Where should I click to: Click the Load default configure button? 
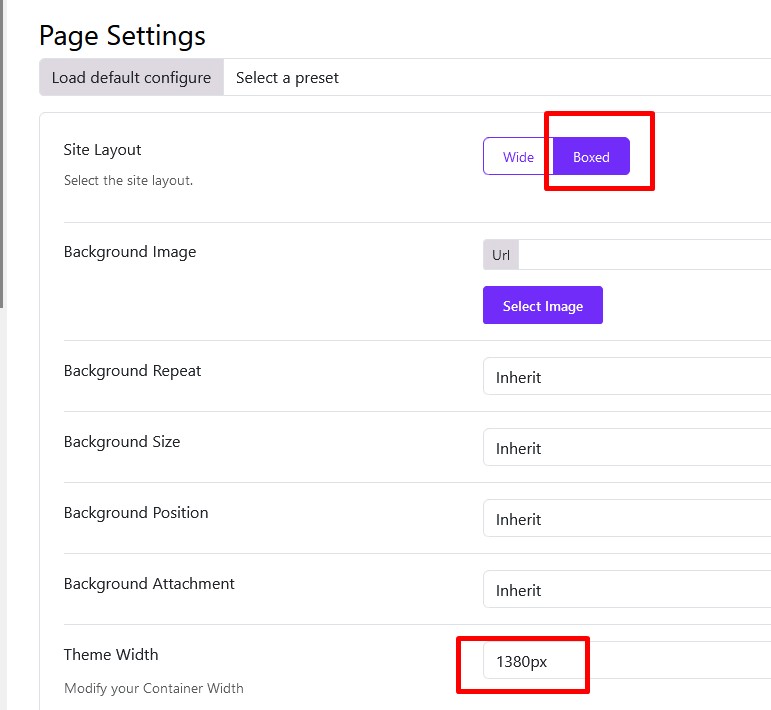[131, 78]
